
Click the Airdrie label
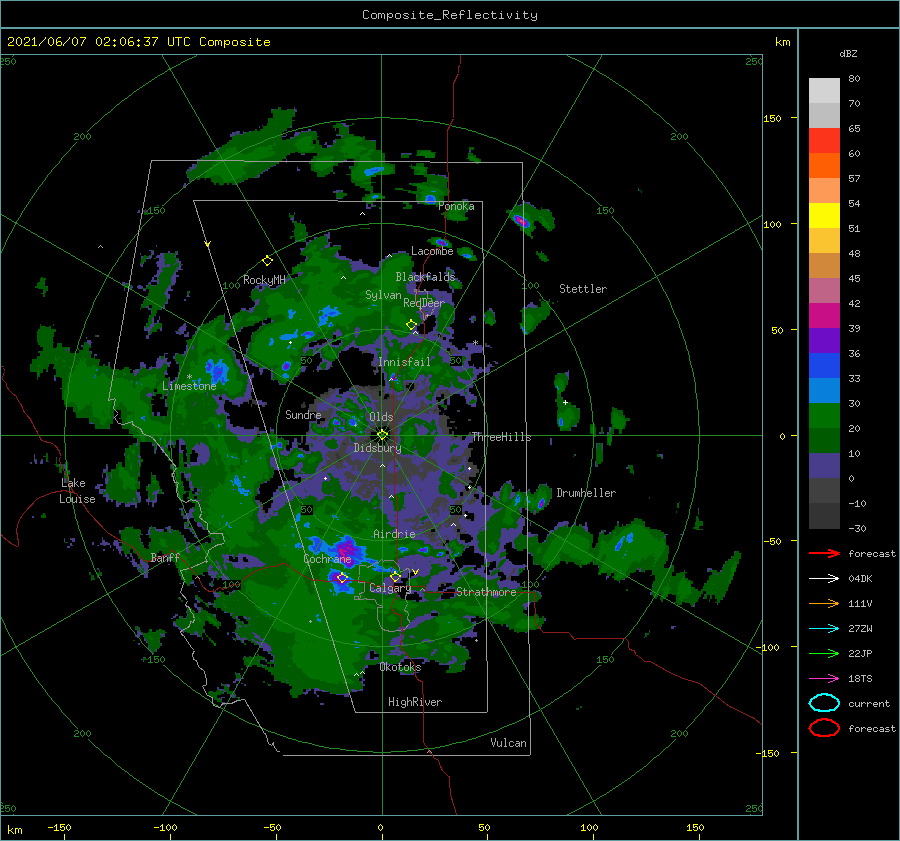394,534
